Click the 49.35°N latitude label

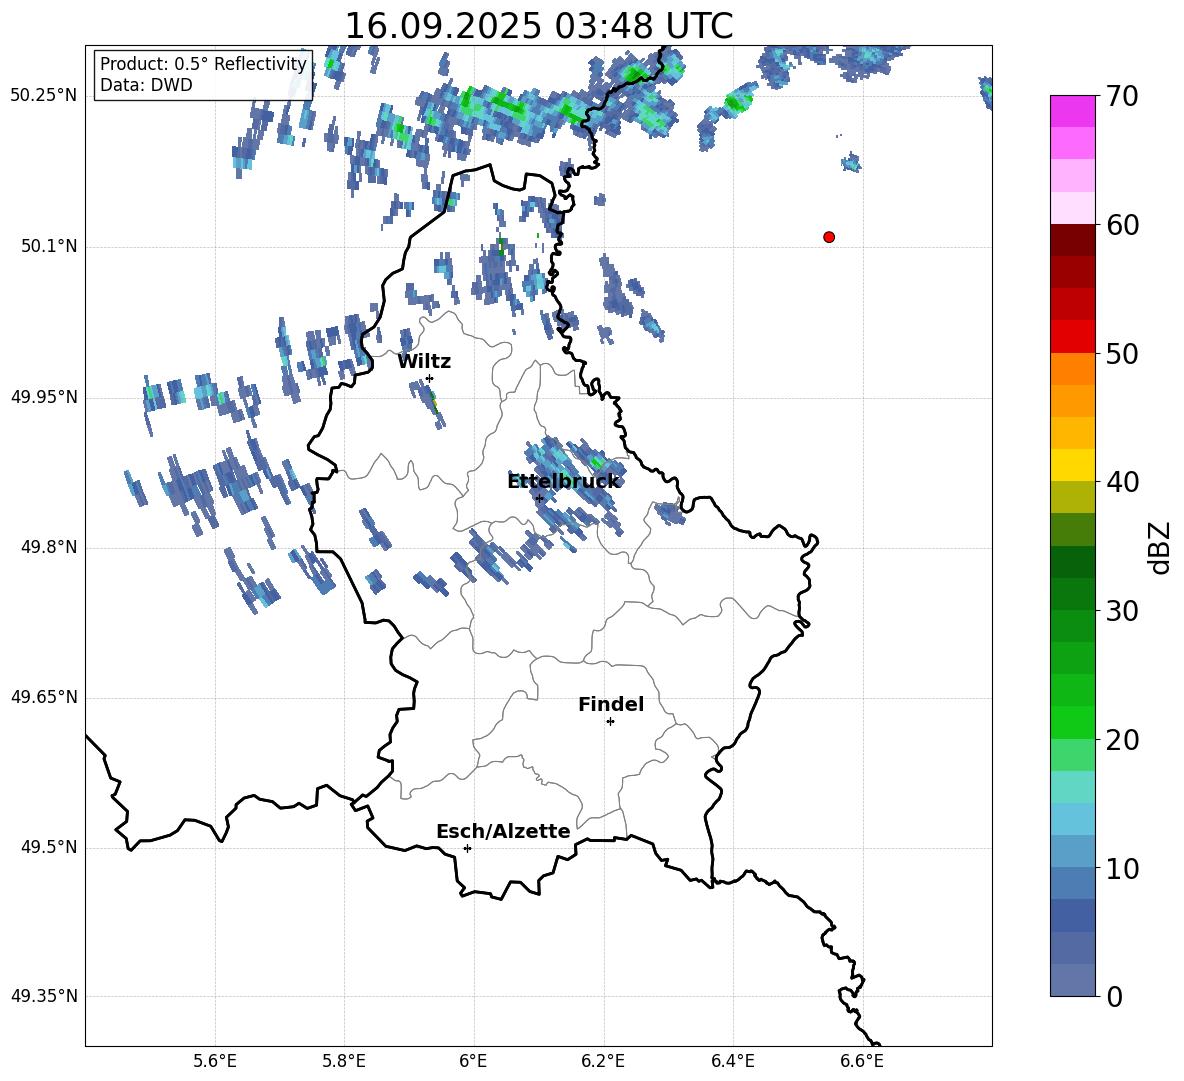(44, 996)
